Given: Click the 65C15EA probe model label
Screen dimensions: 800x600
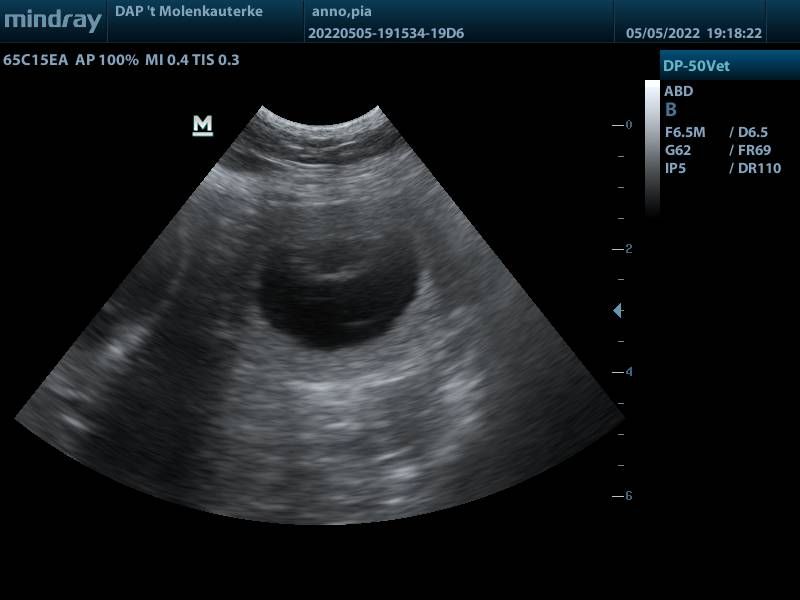Looking at the screenshot, I should coord(36,60).
